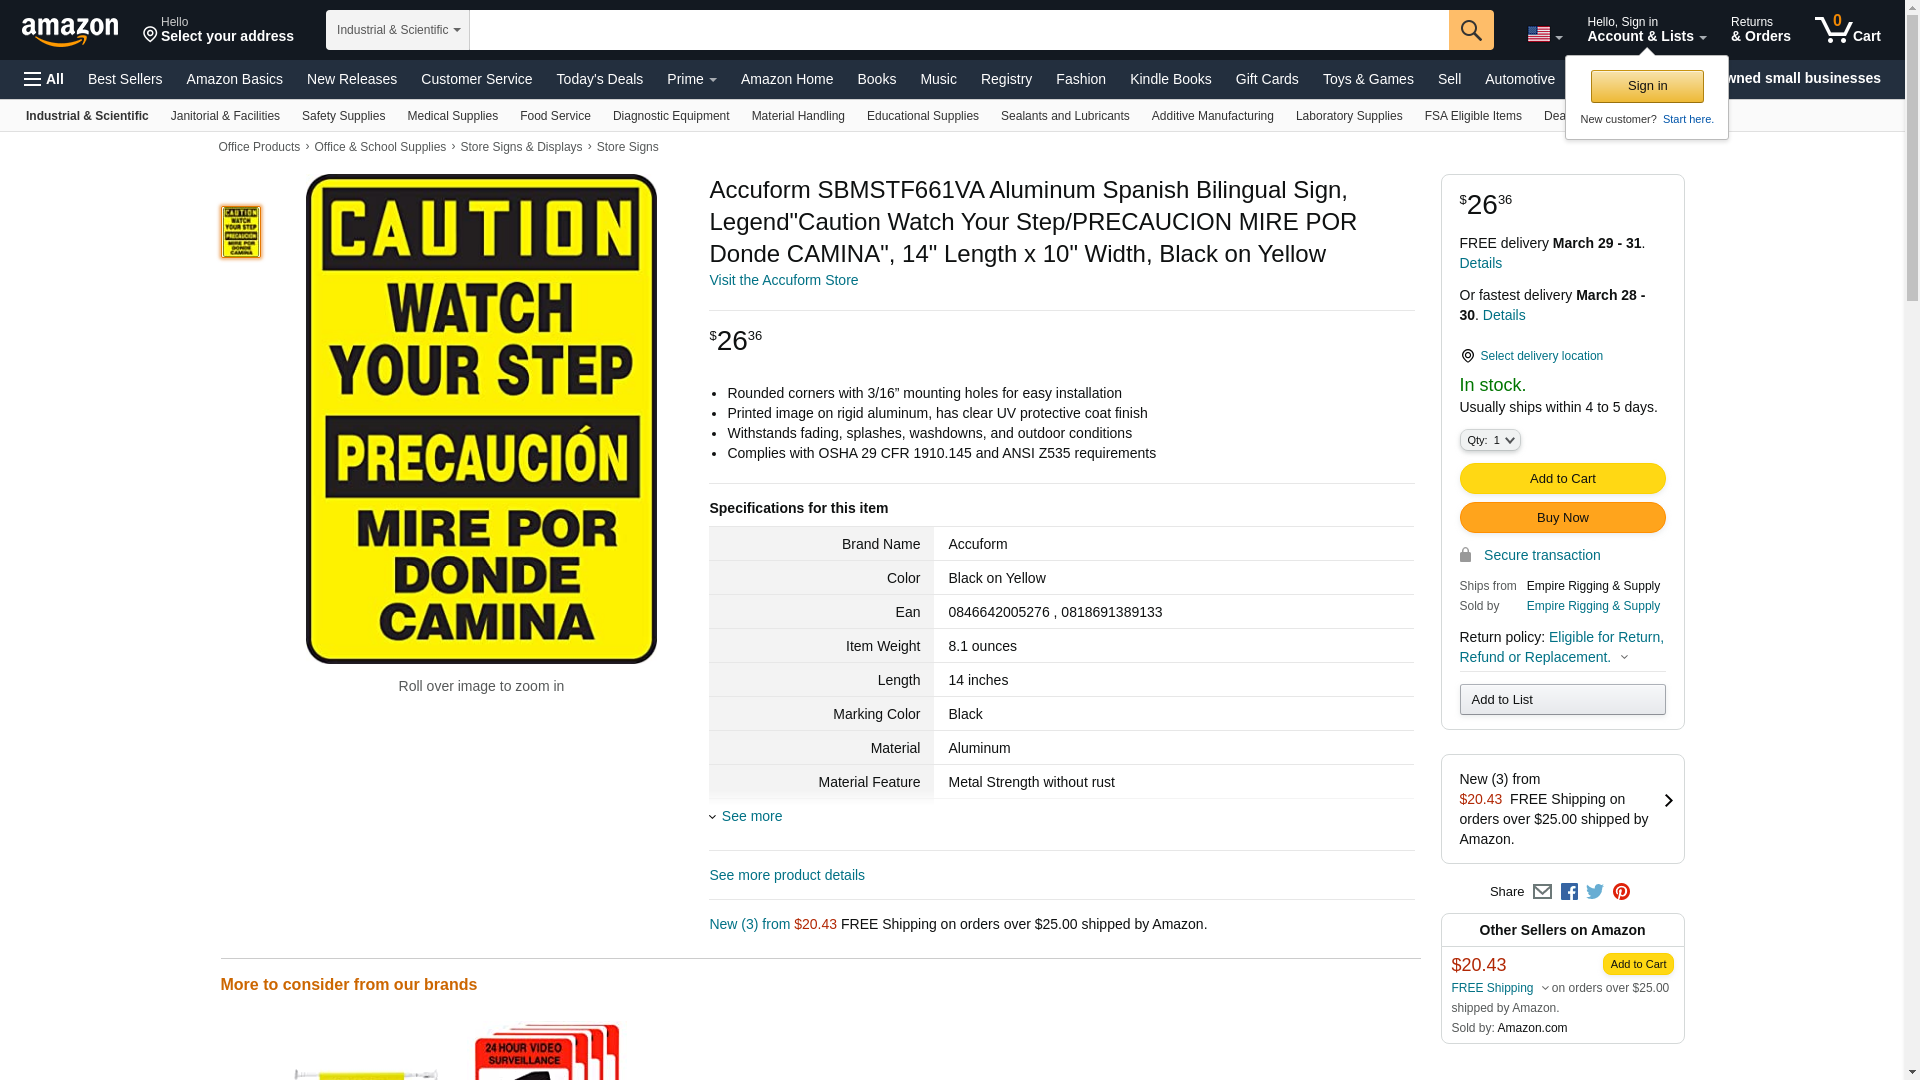
Task: Share product on Pinterest icon
Action: [x=1621, y=891]
